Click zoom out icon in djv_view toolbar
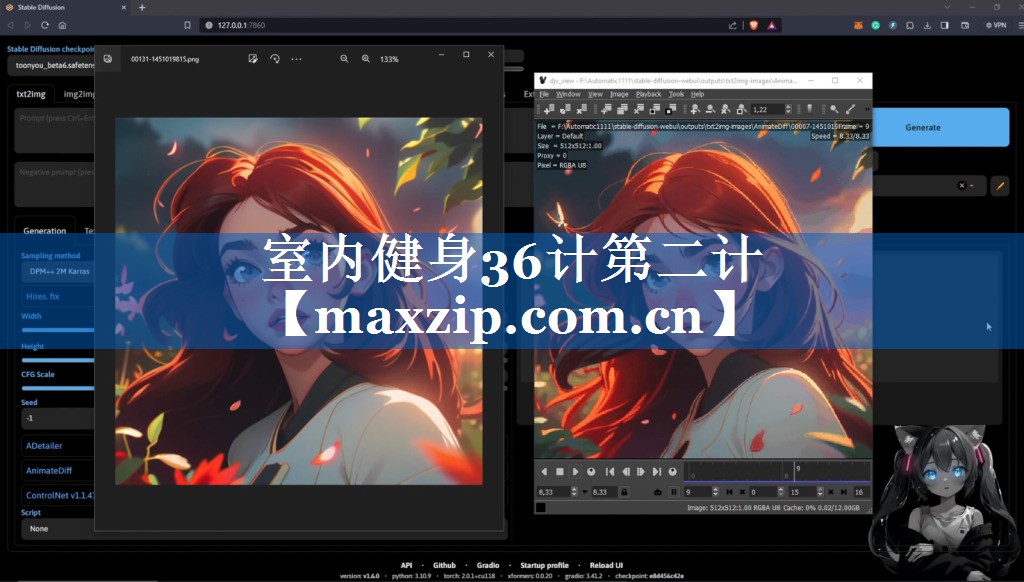This screenshot has width=1024, height=582. pos(711,109)
